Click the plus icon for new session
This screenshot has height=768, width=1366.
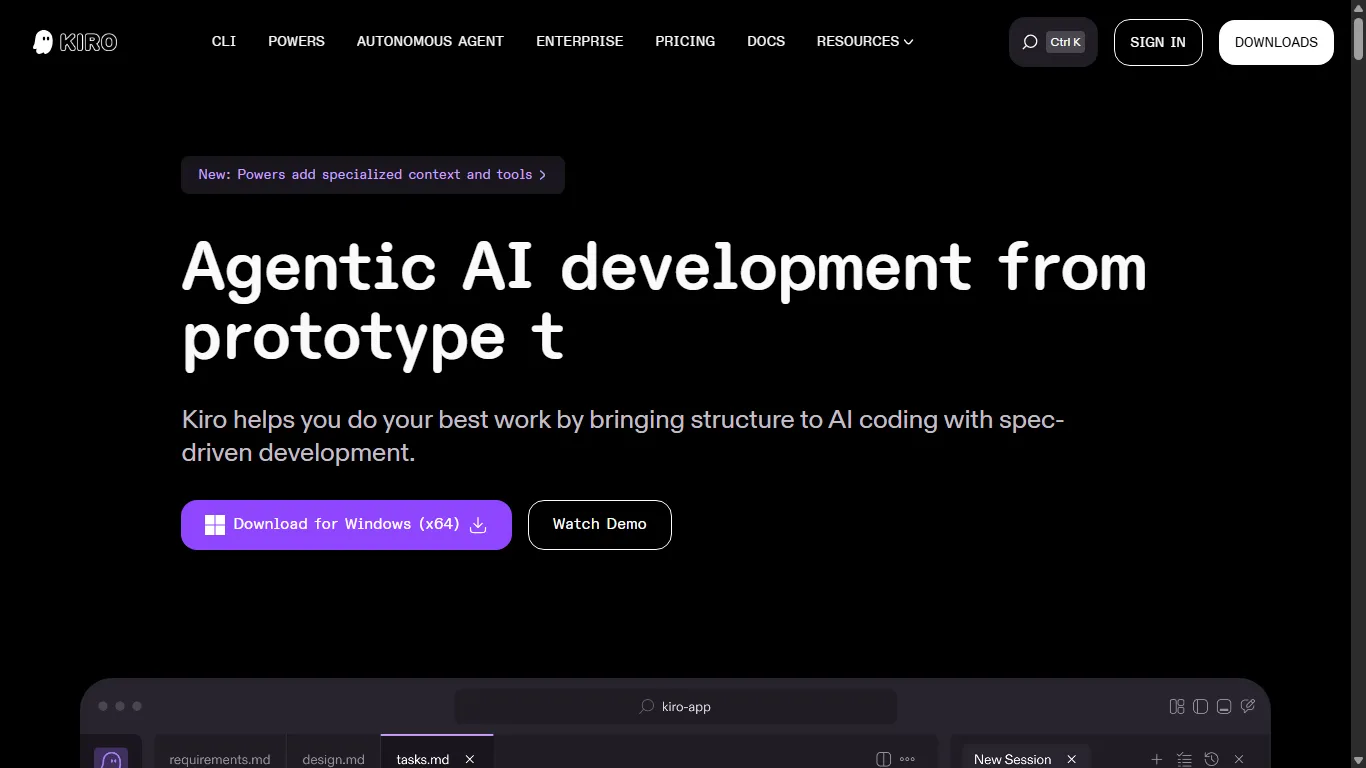pos(1157,759)
